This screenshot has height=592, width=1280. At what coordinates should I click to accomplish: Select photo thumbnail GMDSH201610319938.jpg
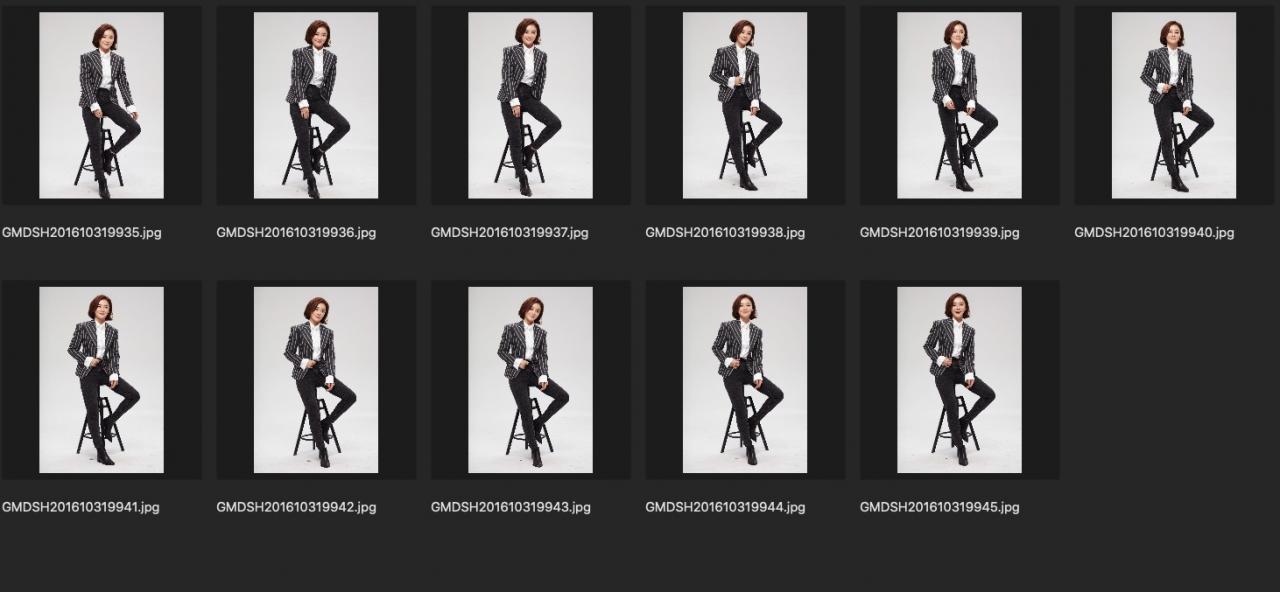745,105
